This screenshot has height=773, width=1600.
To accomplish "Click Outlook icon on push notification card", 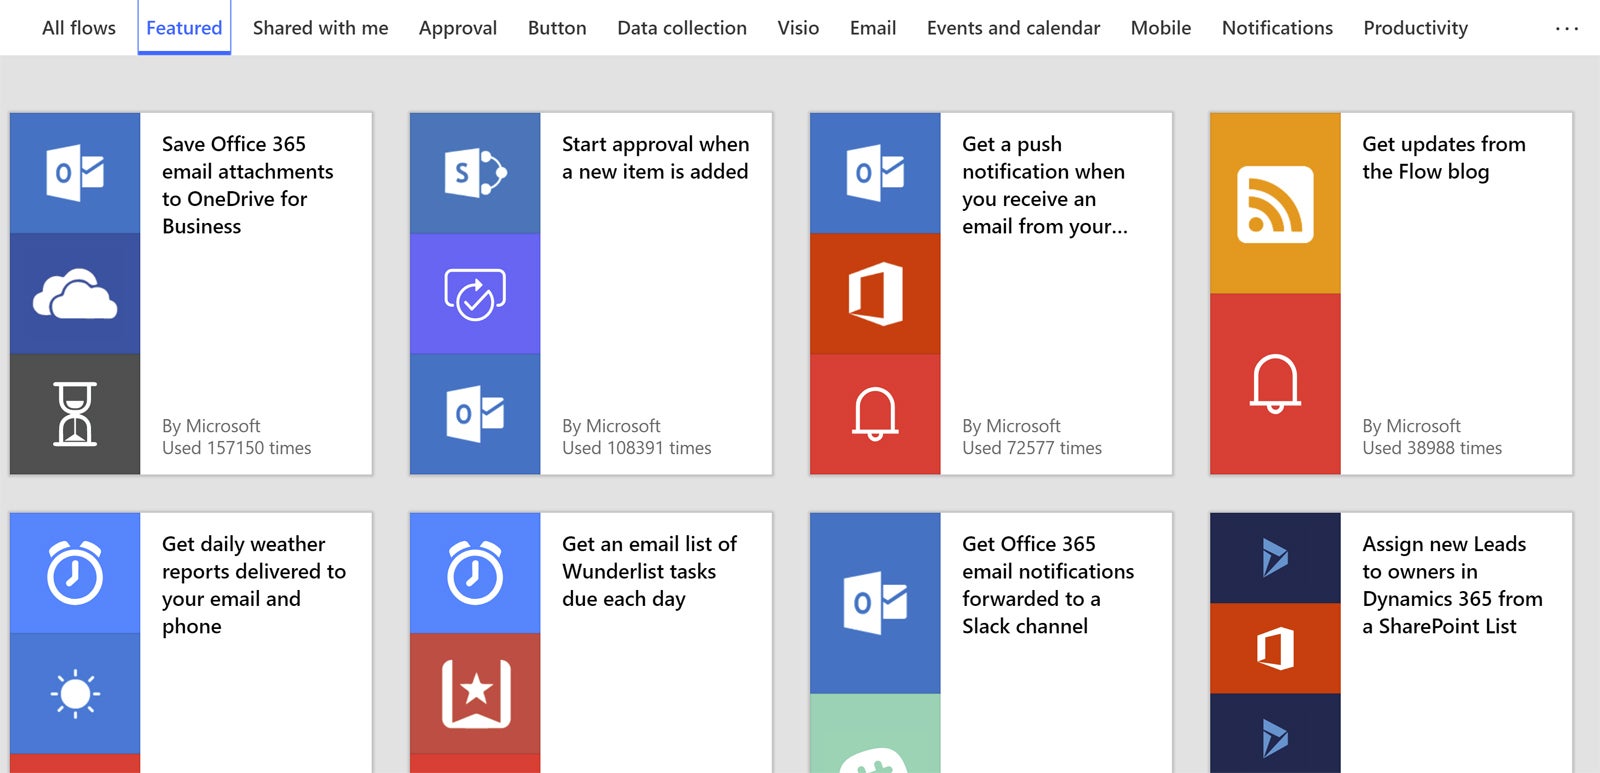I will [875, 173].
